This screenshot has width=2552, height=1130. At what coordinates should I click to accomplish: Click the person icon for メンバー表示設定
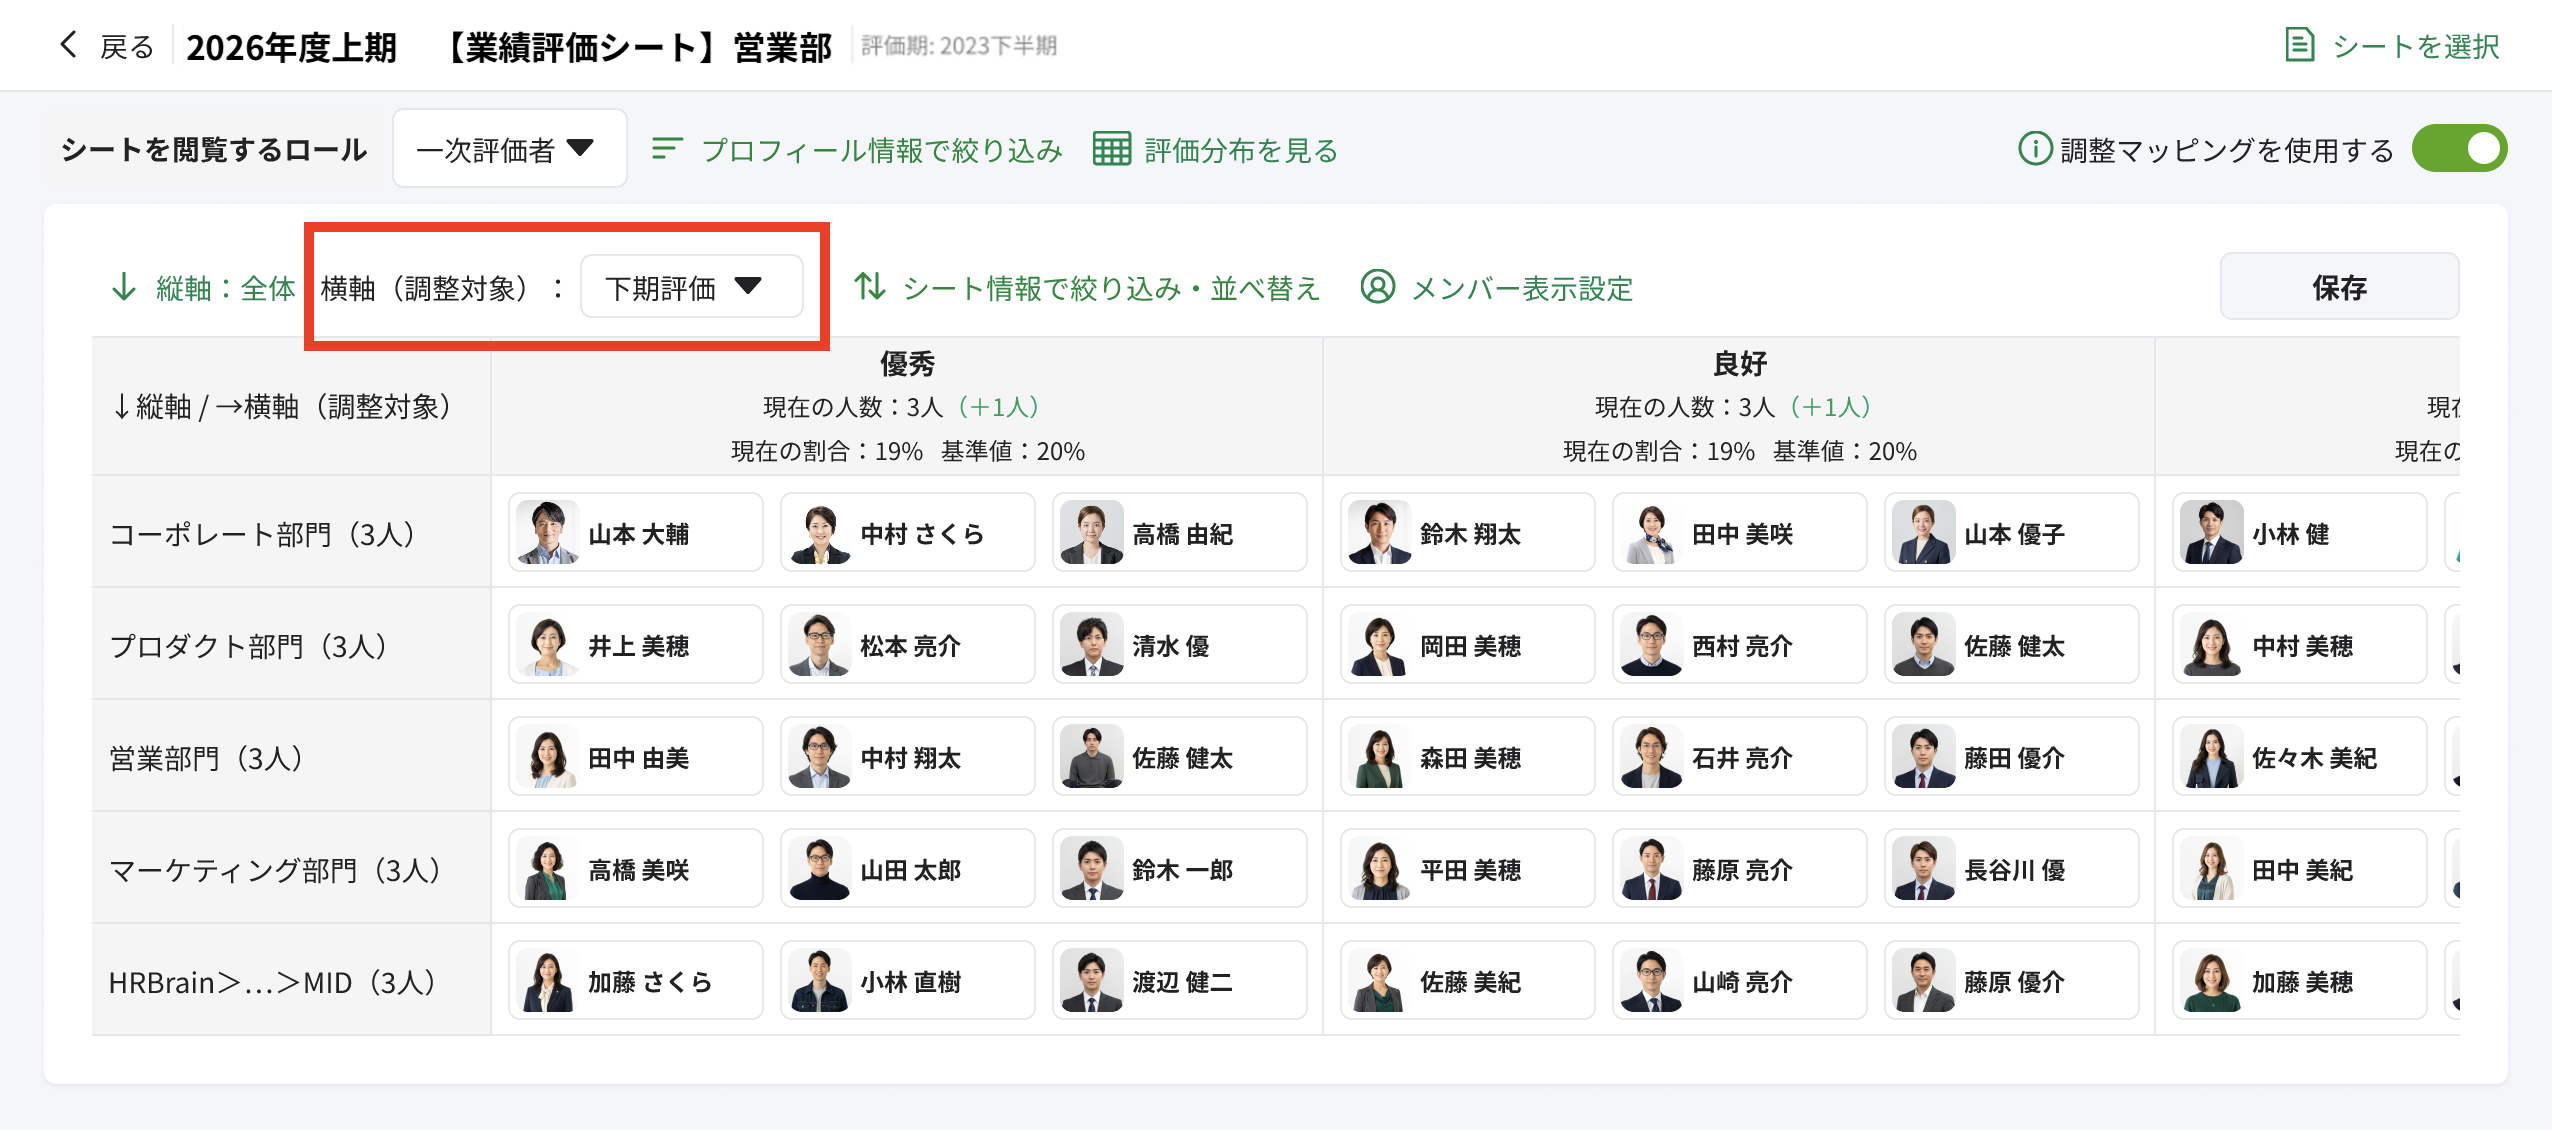(1377, 288)
